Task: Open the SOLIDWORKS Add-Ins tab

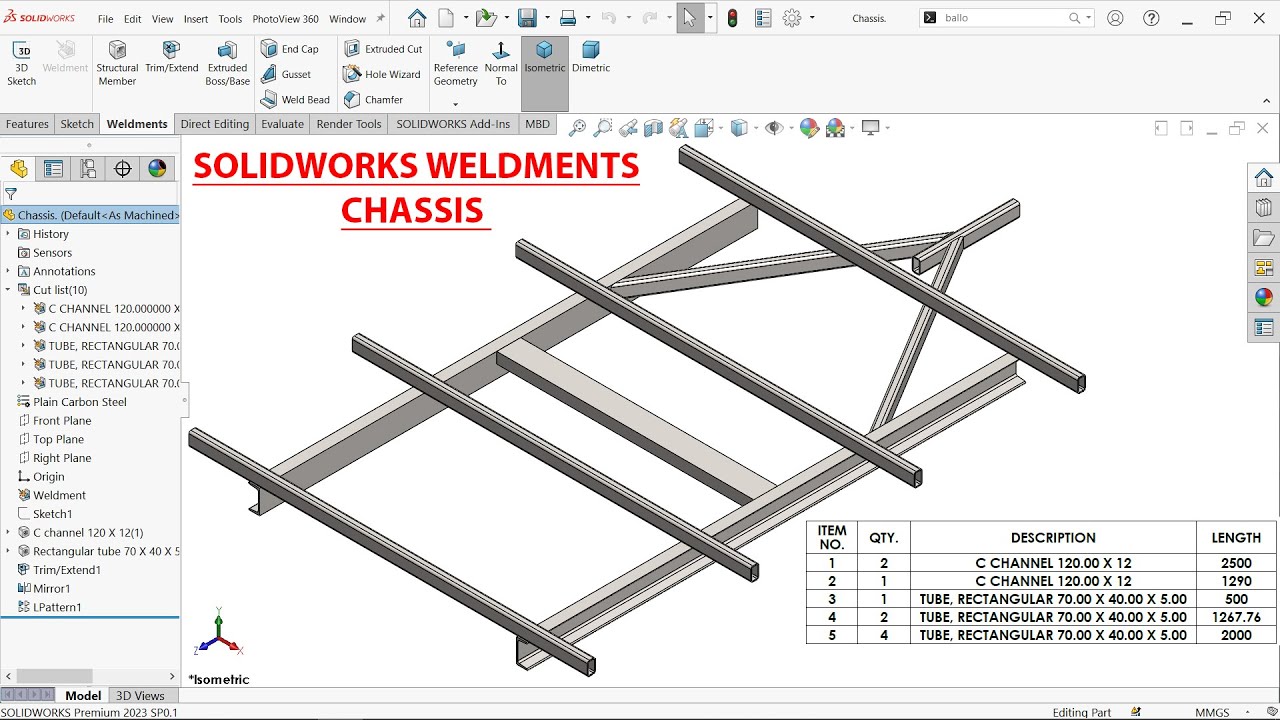Action: (x=453, y=124)
